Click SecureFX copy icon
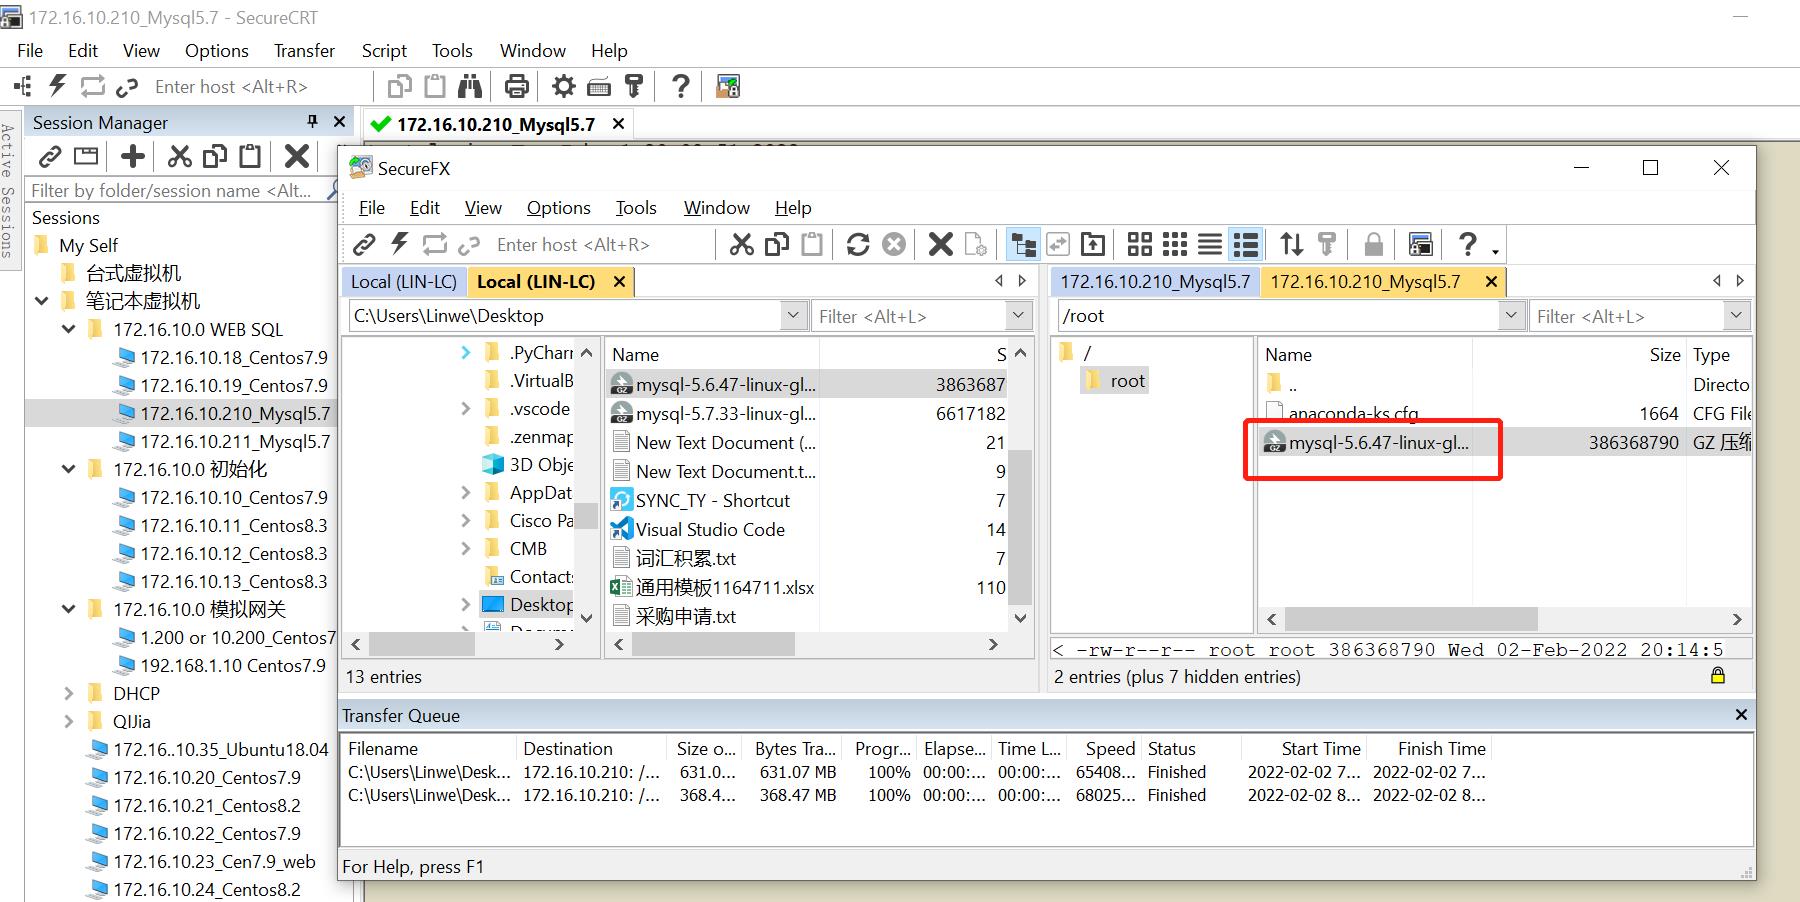 tap(776, 244)
